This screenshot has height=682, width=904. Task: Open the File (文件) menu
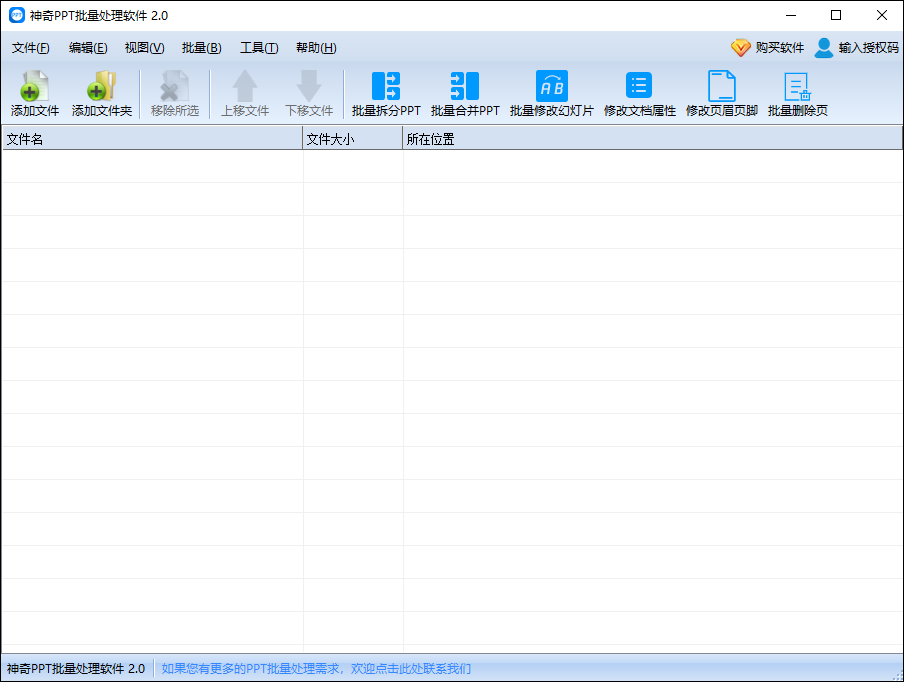31,48
